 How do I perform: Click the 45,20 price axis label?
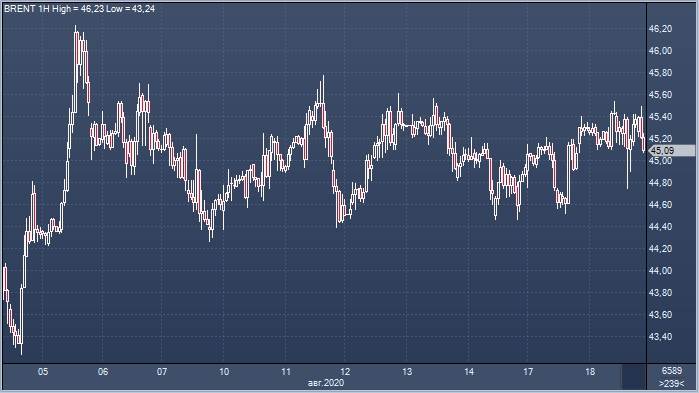660,139
